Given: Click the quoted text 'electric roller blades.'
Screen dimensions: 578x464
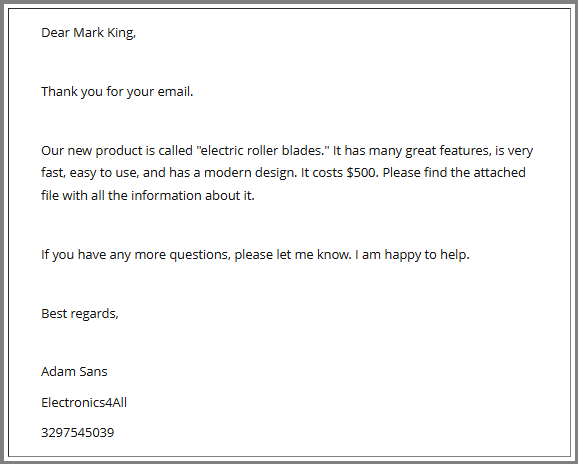Looking at the screenshot, I should 262,151.
